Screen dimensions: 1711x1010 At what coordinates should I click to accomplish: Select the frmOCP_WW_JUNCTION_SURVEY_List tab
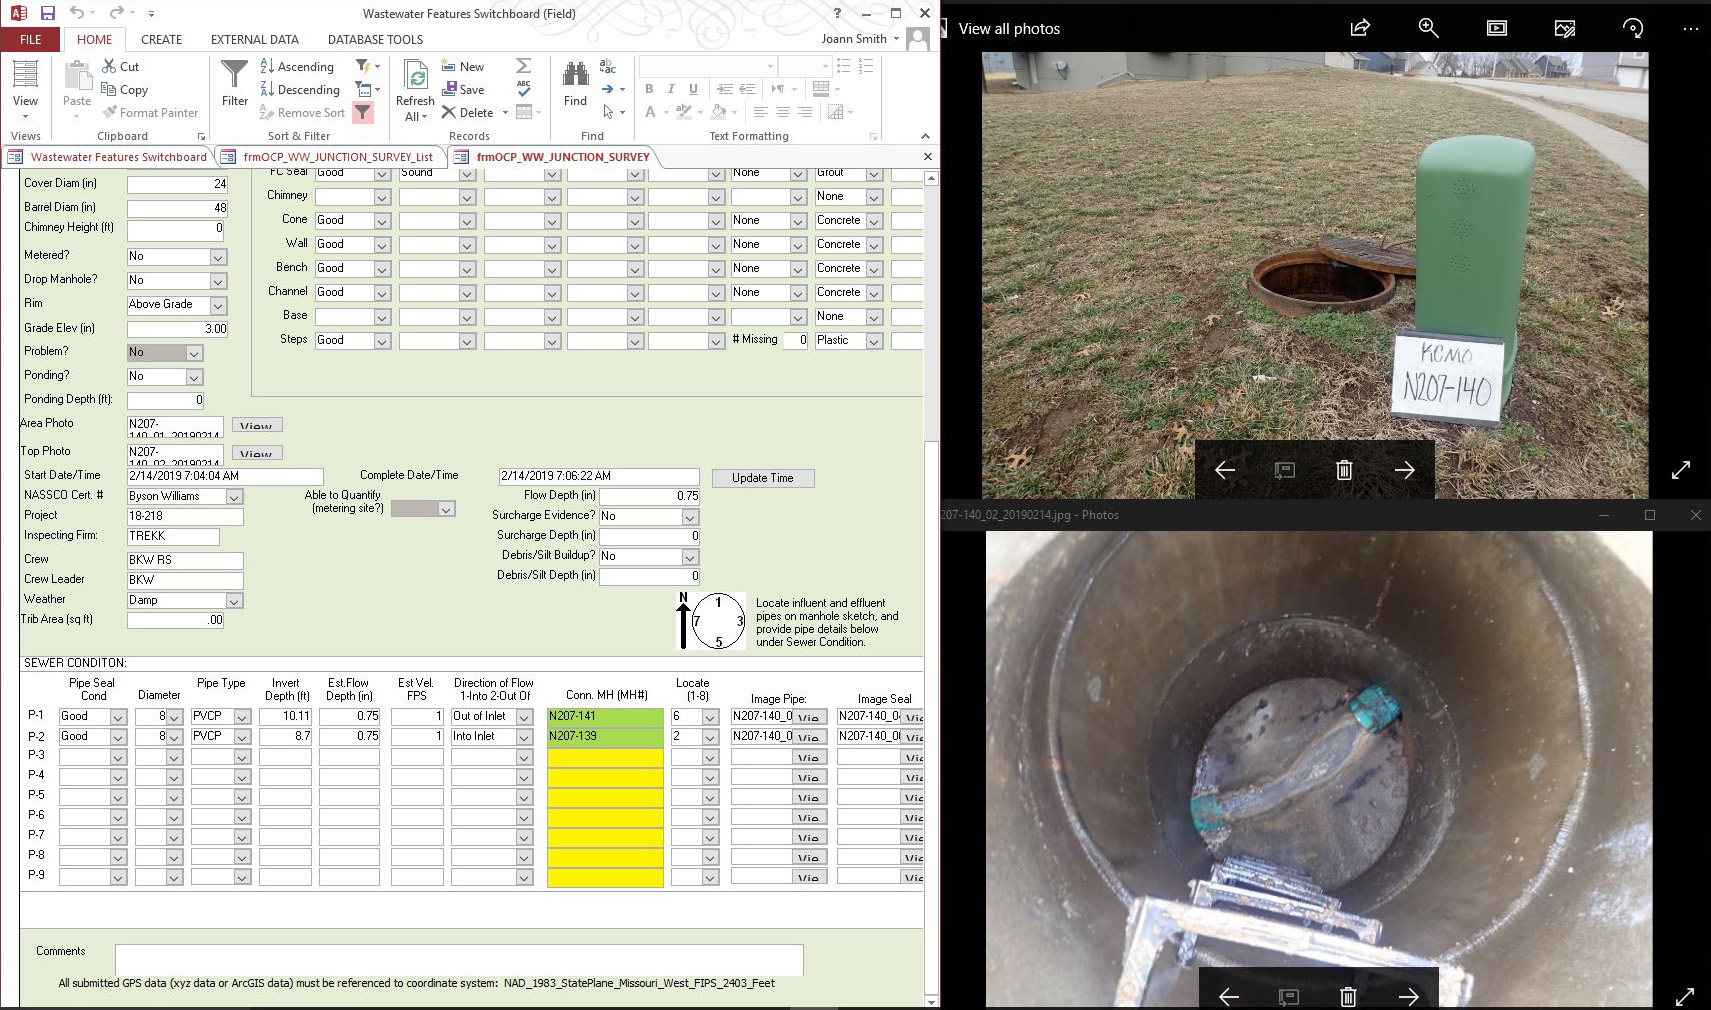point(336,157)
